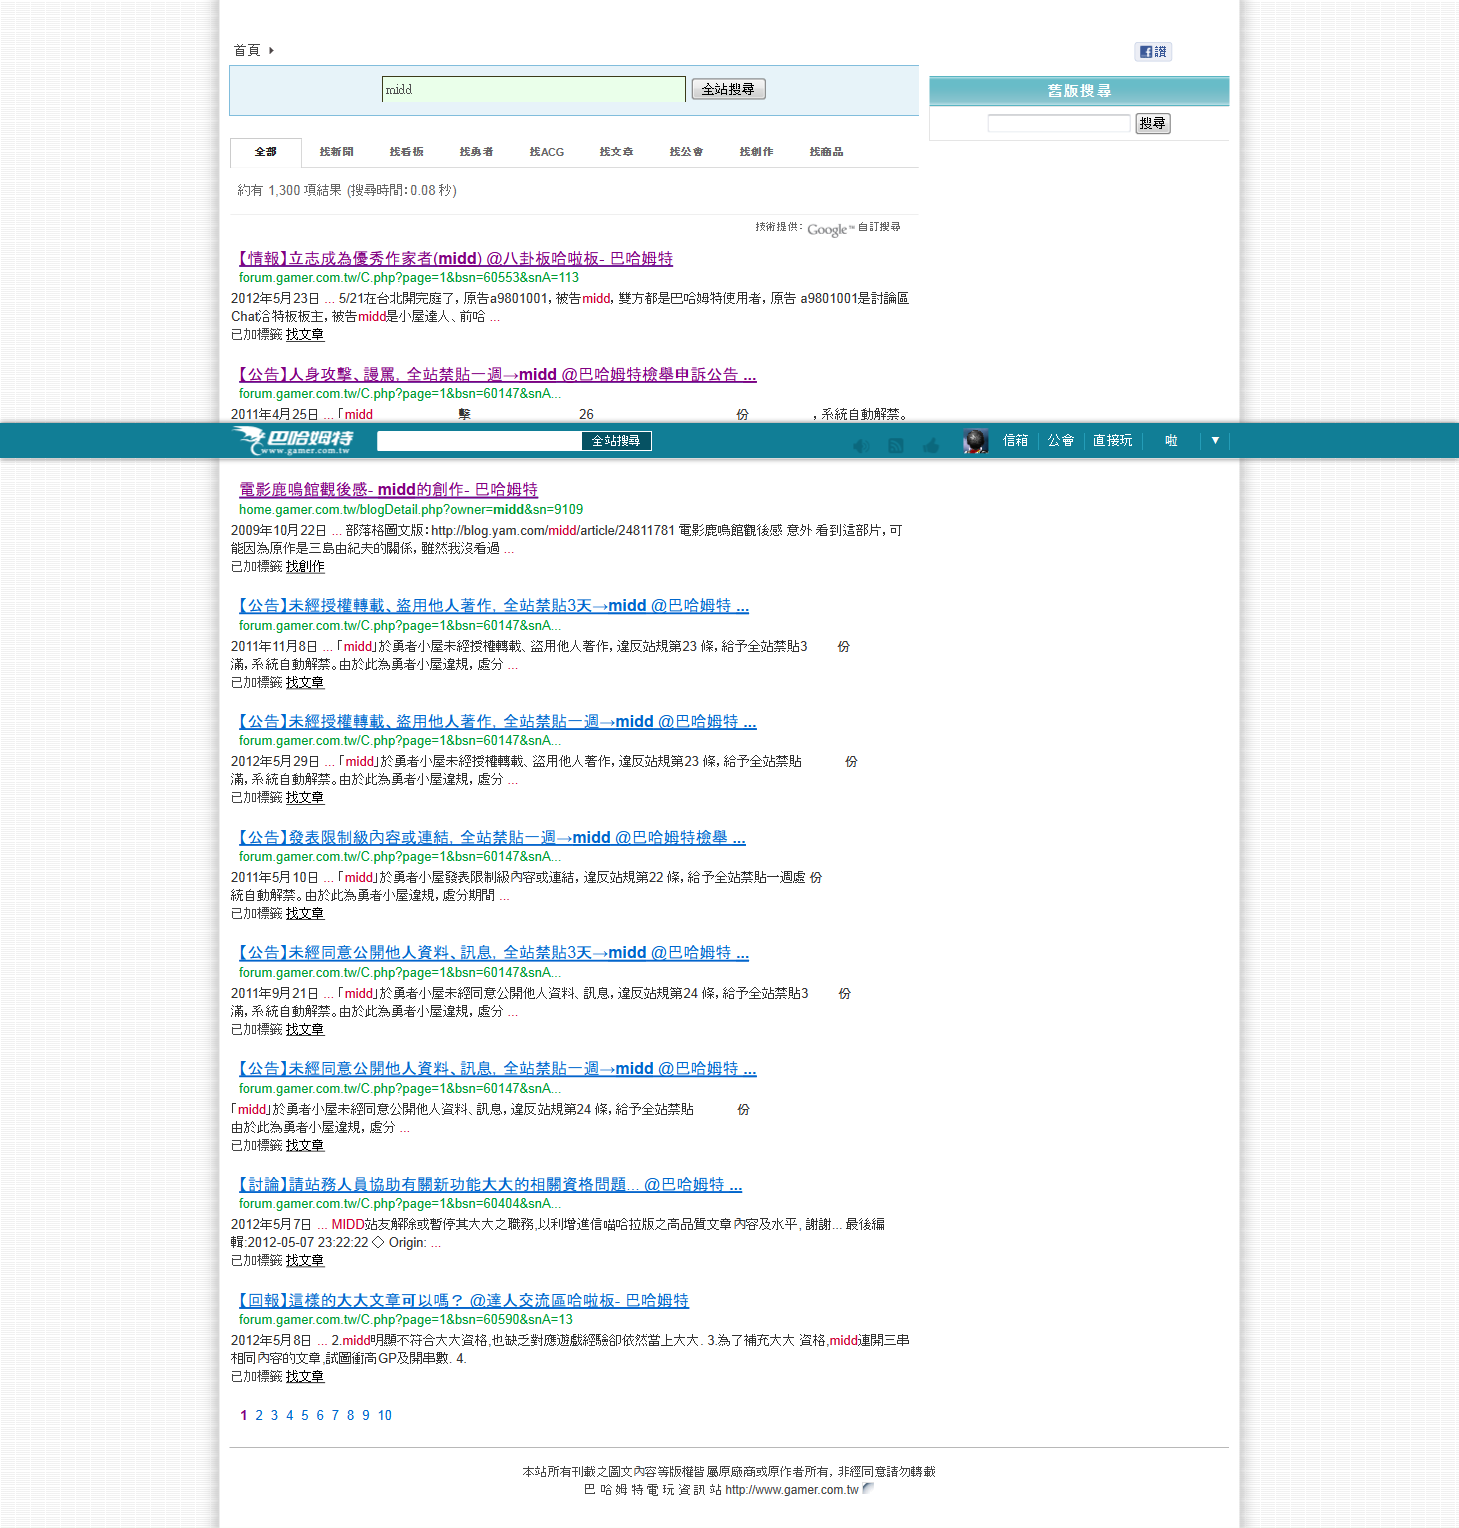Click the 舊版搜尋 search input field
The width and height of the screenshot is (1459, 1528).
click(x=1058, y=123)
